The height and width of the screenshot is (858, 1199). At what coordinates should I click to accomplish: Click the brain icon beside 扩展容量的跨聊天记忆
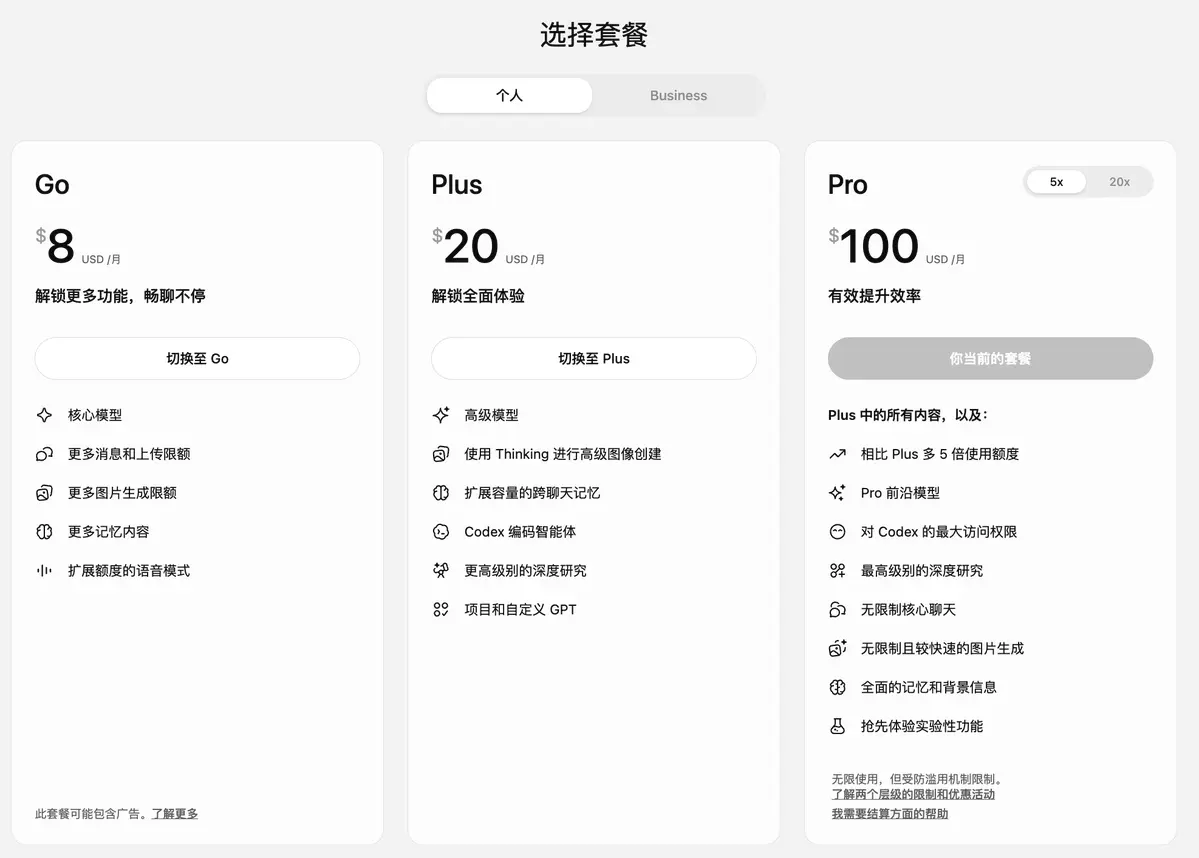[441, 493]
